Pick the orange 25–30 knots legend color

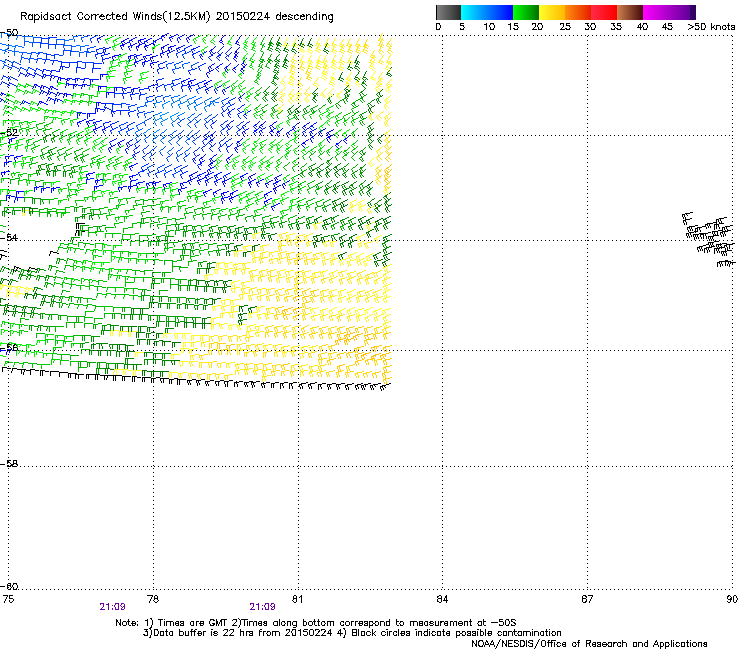tap(578, 12)
